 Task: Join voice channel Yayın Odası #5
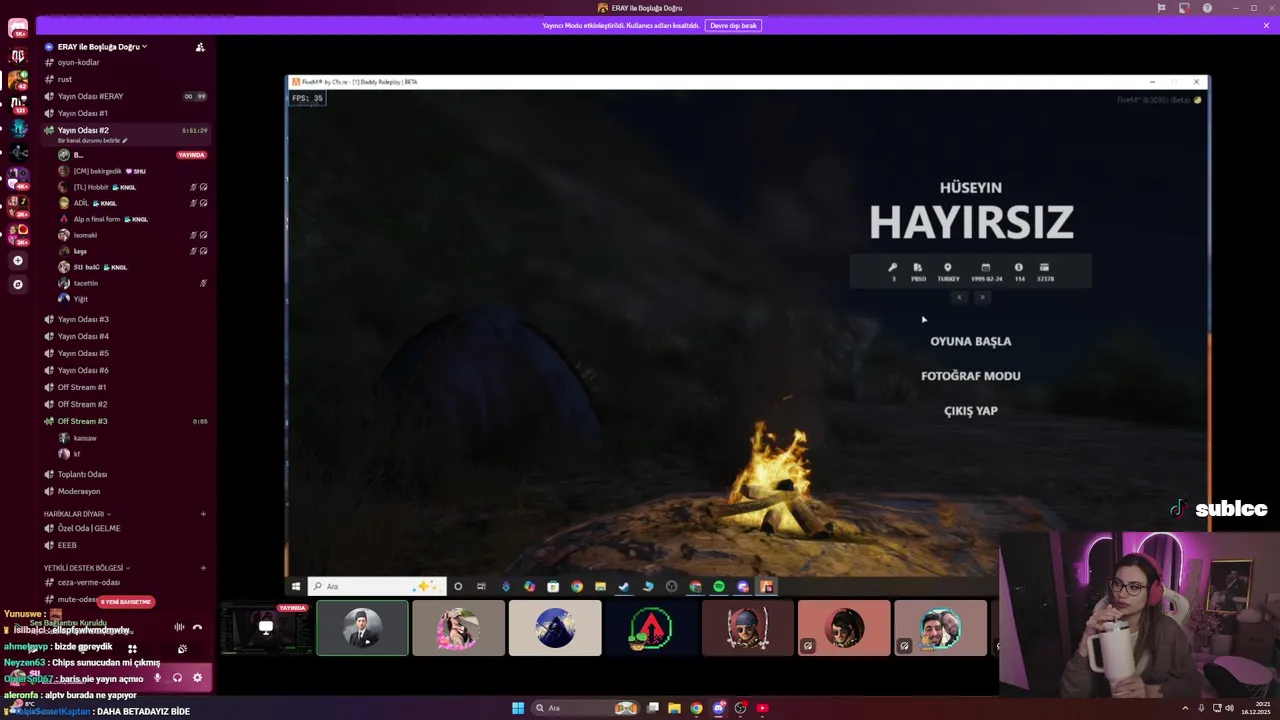coord(124,353)
